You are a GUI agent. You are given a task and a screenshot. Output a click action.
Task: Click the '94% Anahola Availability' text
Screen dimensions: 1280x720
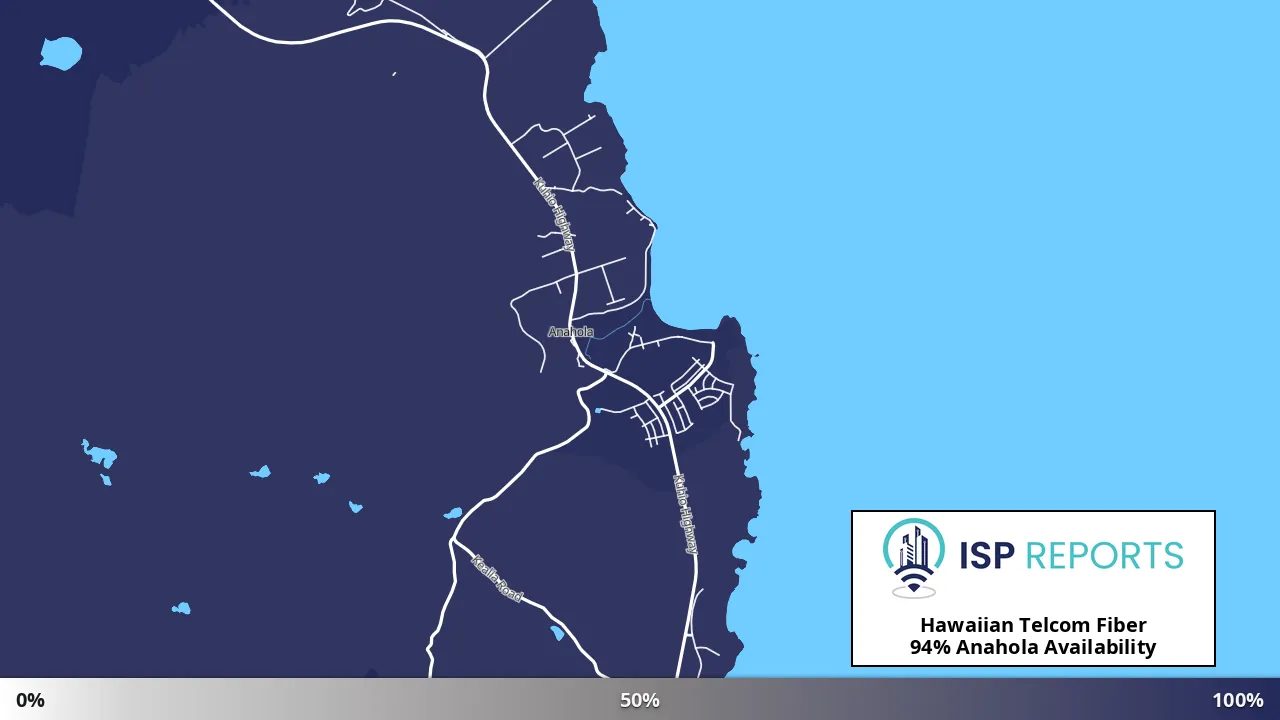1033,647
